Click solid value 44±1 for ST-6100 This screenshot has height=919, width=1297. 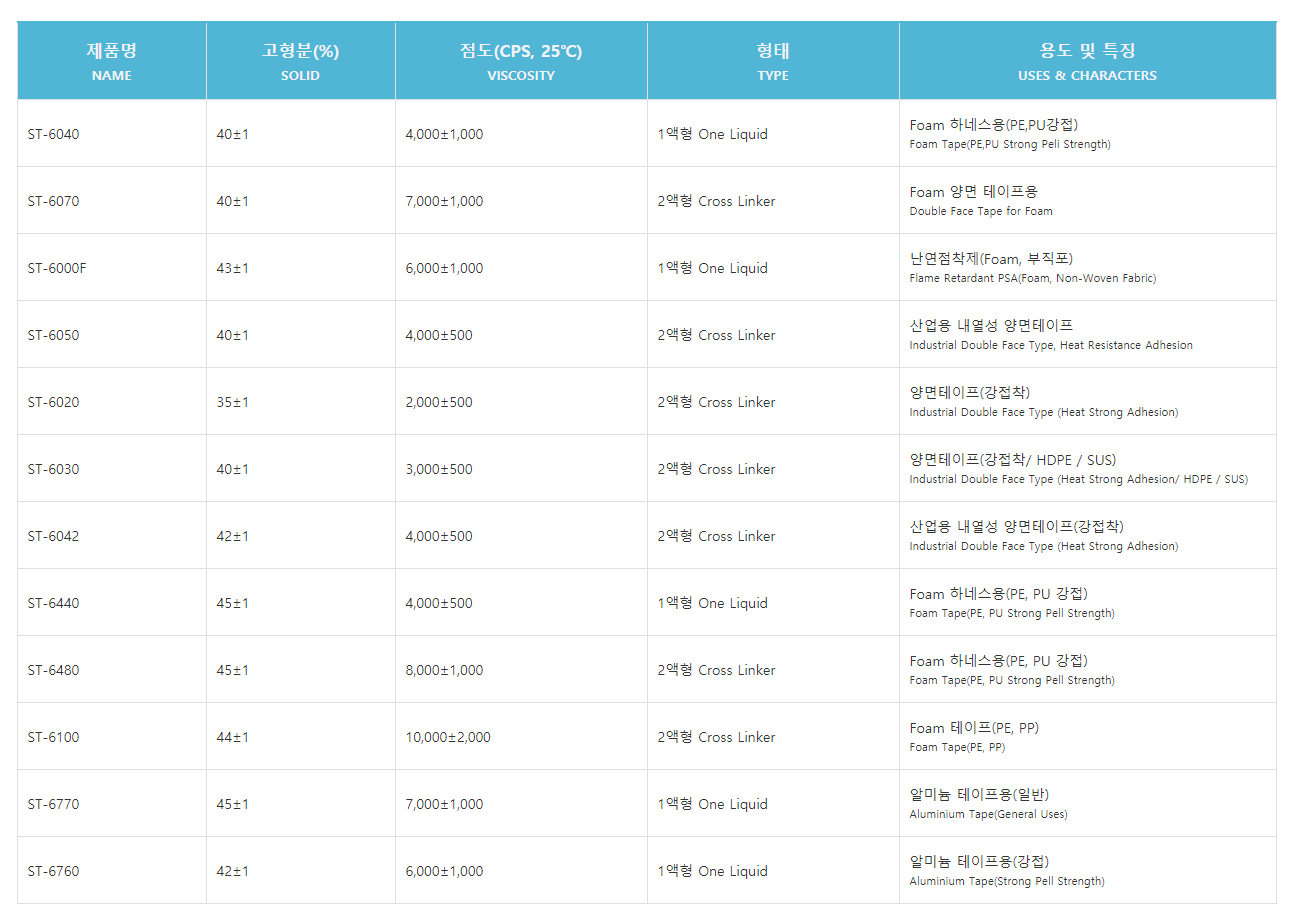233,737
